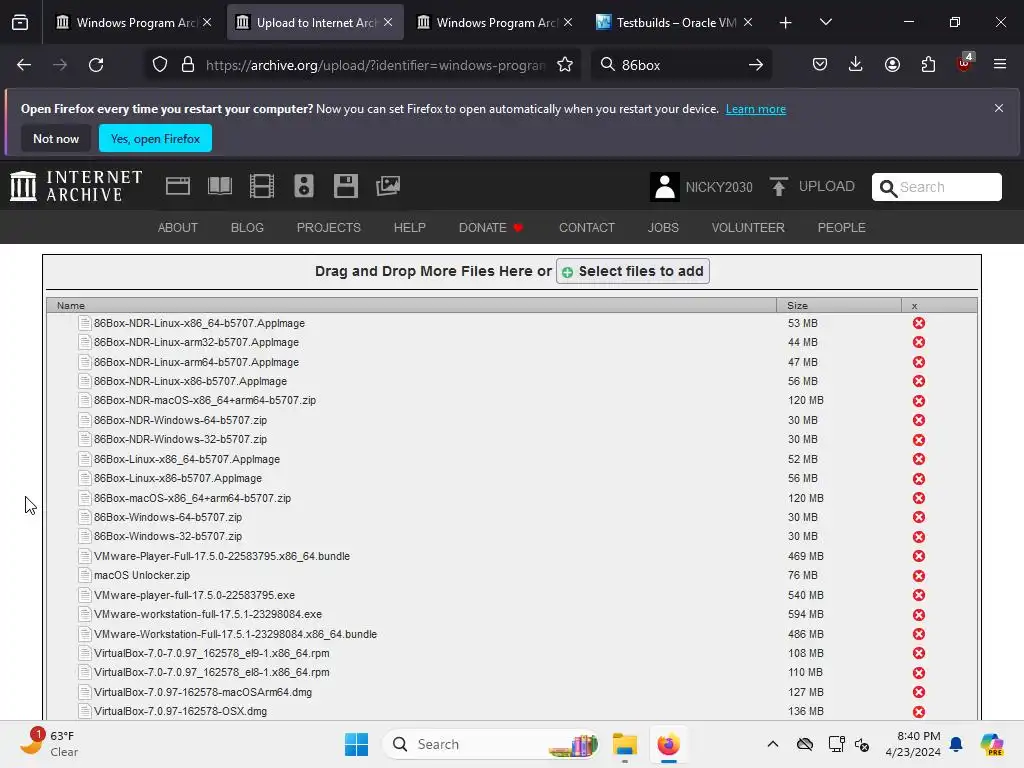Submit the 86box search arrow

tap(756, 65)
